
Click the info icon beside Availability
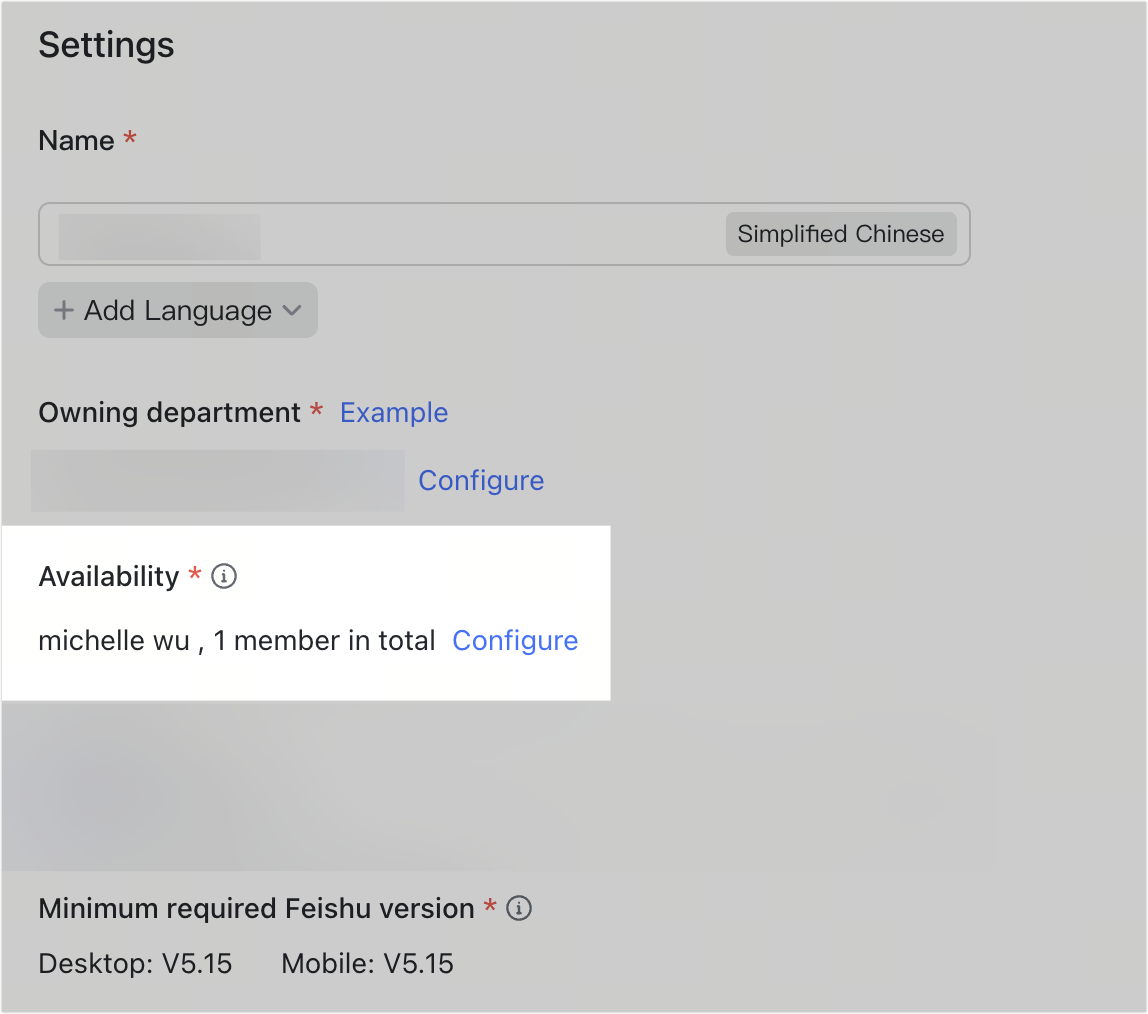click(x=224, y=576)
